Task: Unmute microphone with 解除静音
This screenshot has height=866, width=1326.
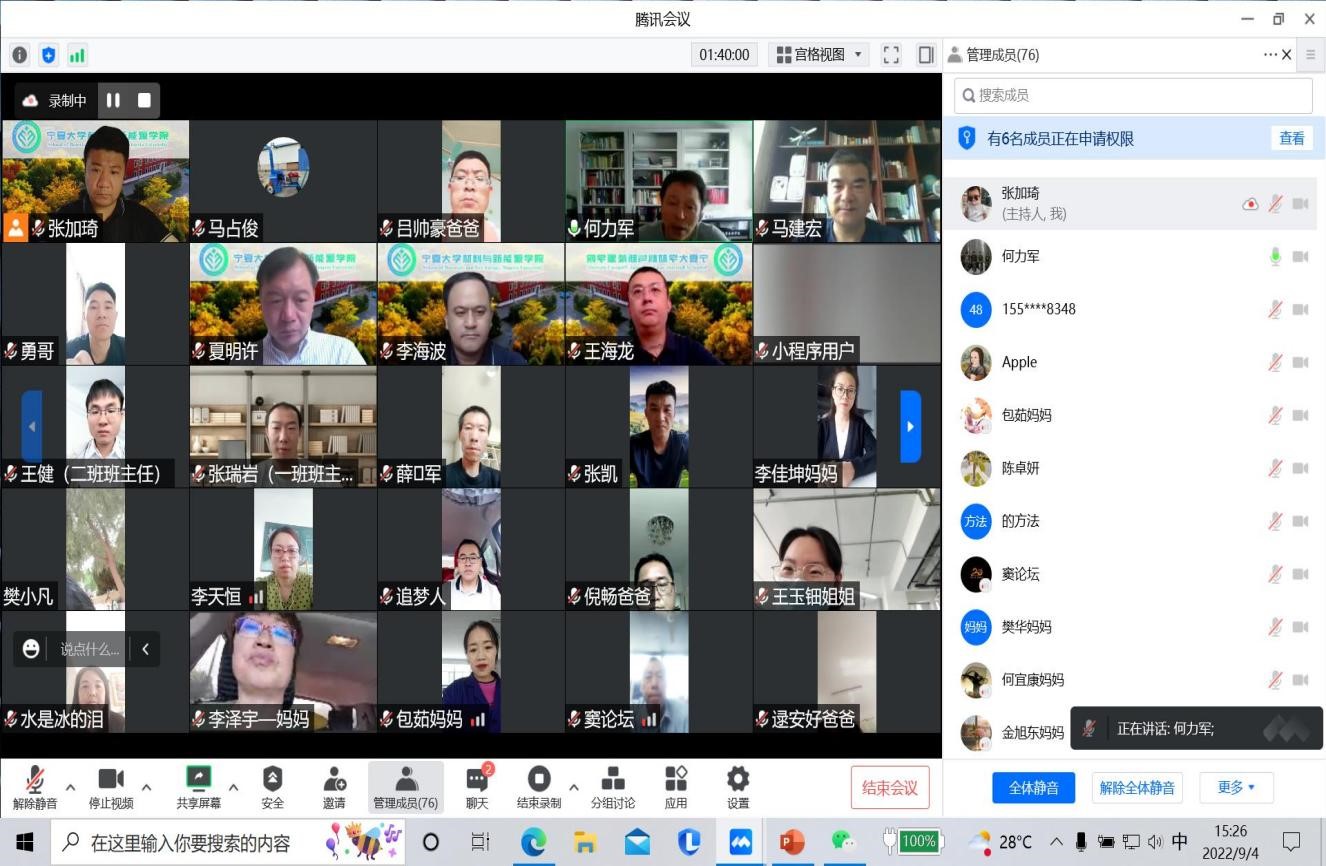Action: 35,786
